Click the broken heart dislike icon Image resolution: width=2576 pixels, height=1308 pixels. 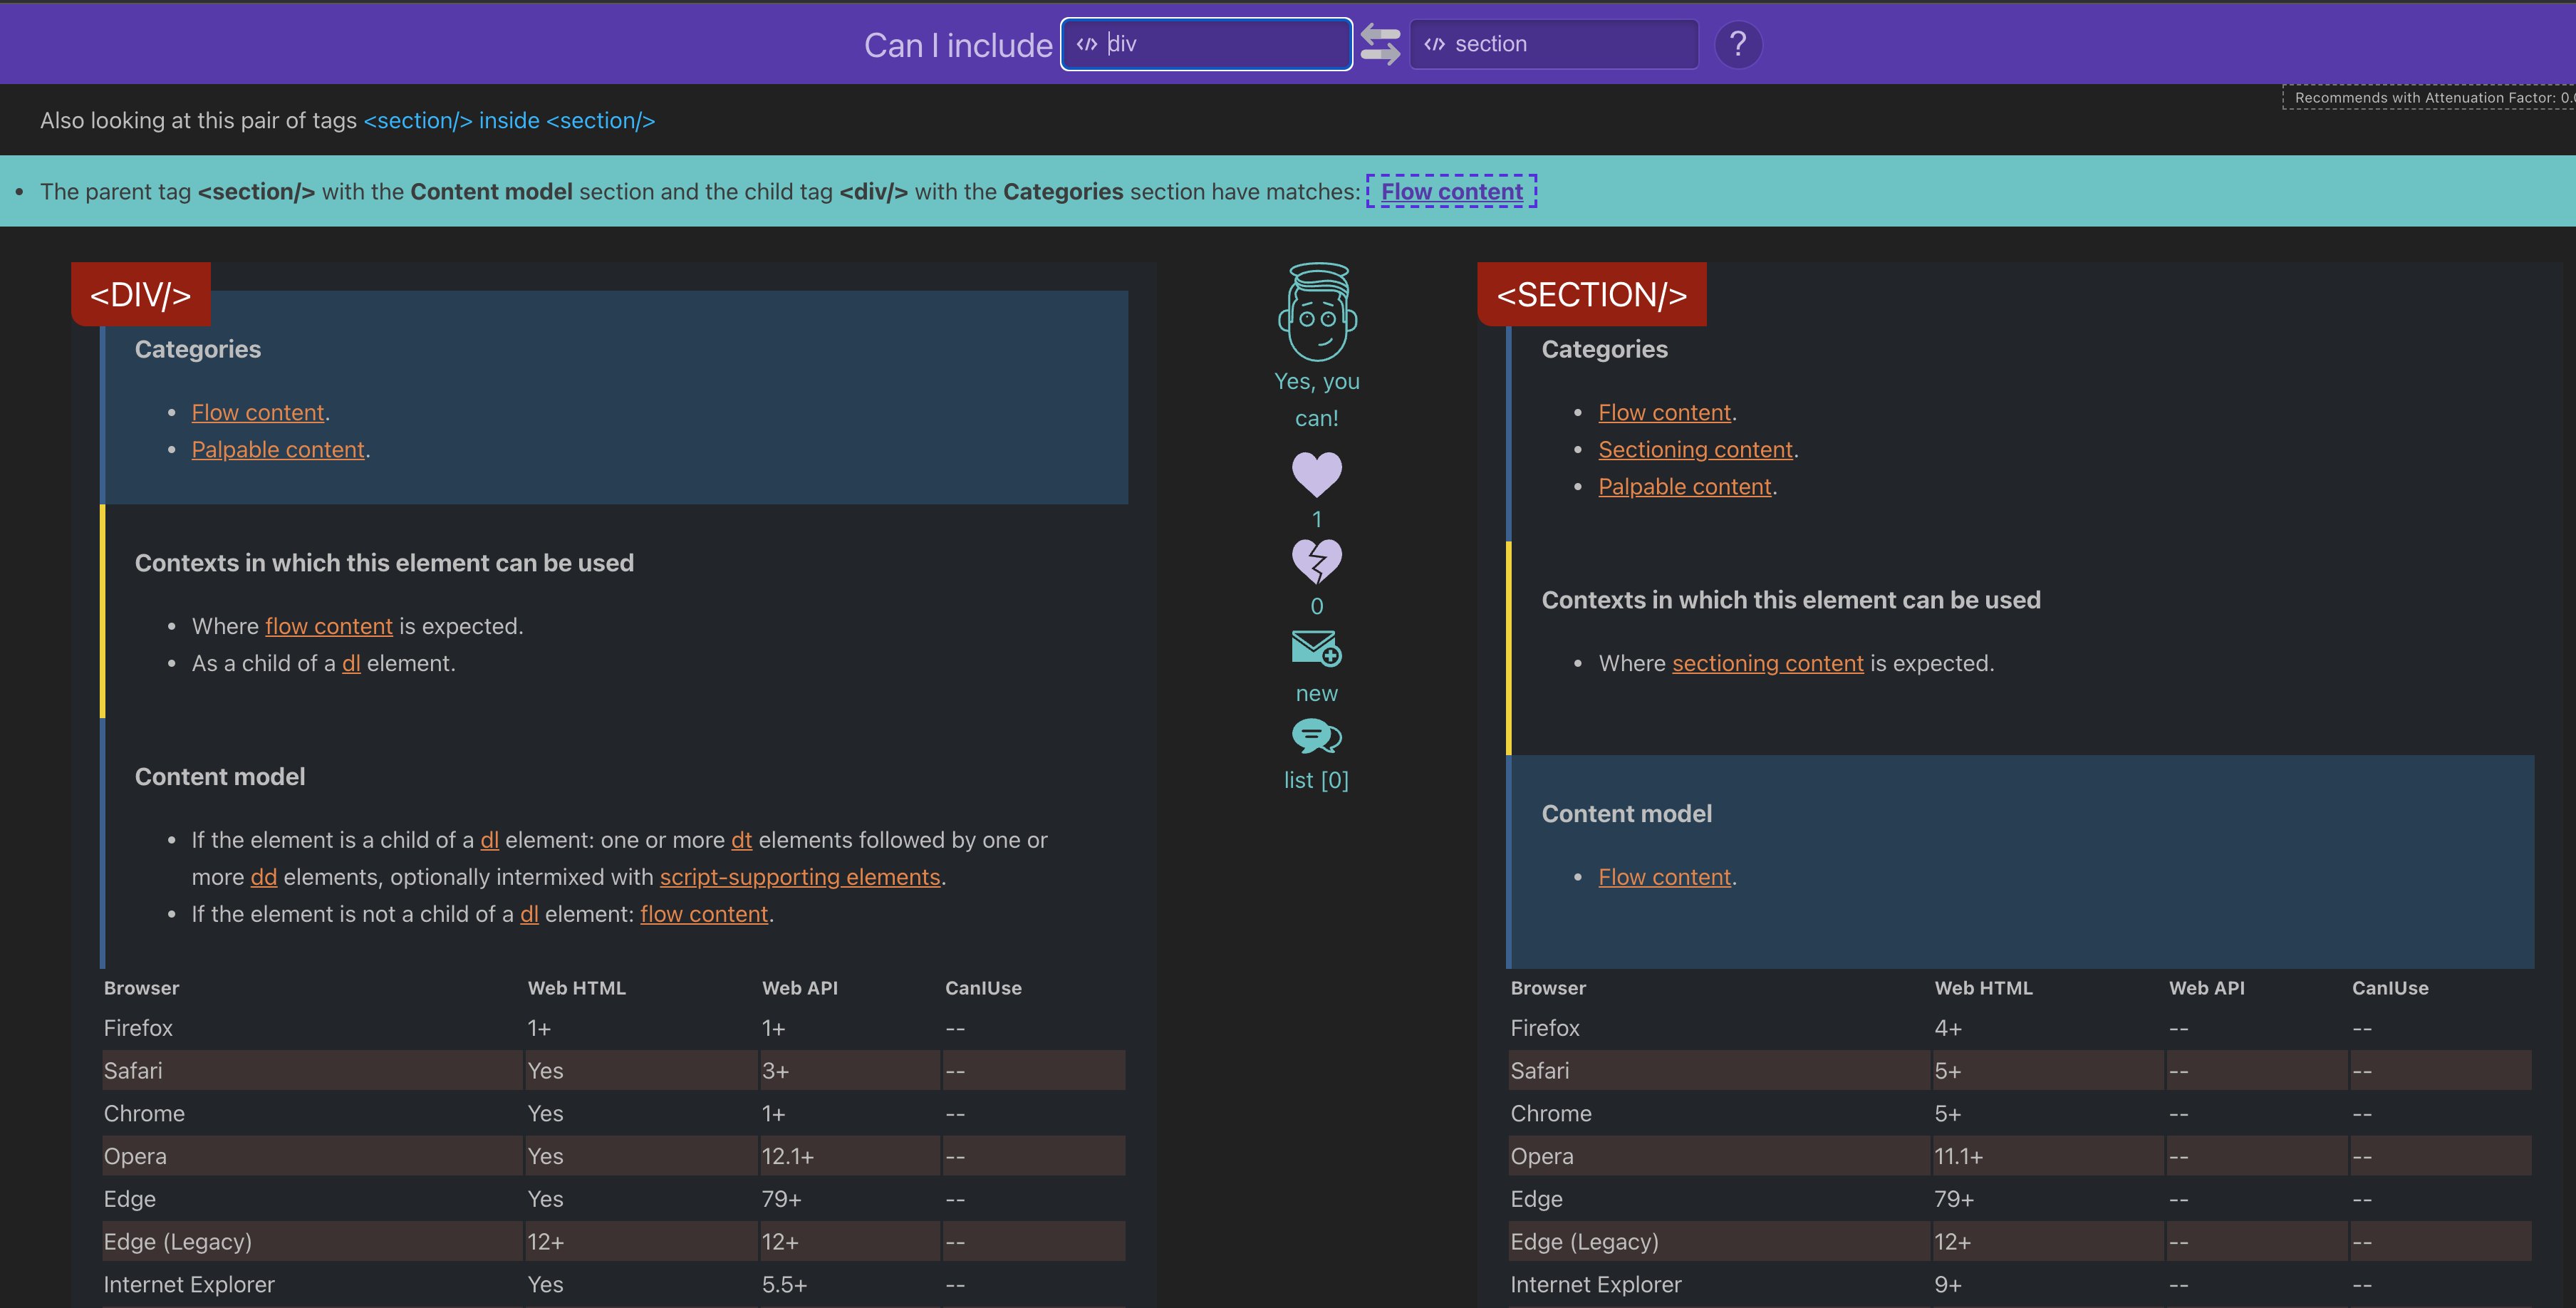pyautogui.click(x=1316, y=561)
